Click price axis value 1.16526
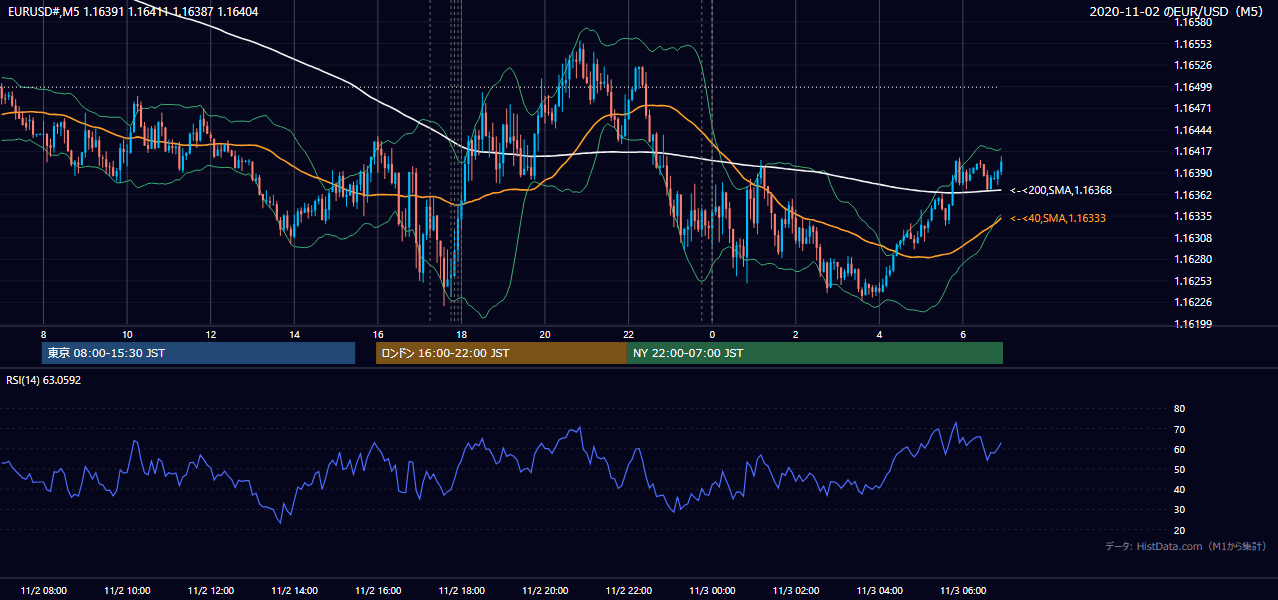The width and height of the screenshot is (1278, 600). pyautogui.click(x=1193, y=66)
